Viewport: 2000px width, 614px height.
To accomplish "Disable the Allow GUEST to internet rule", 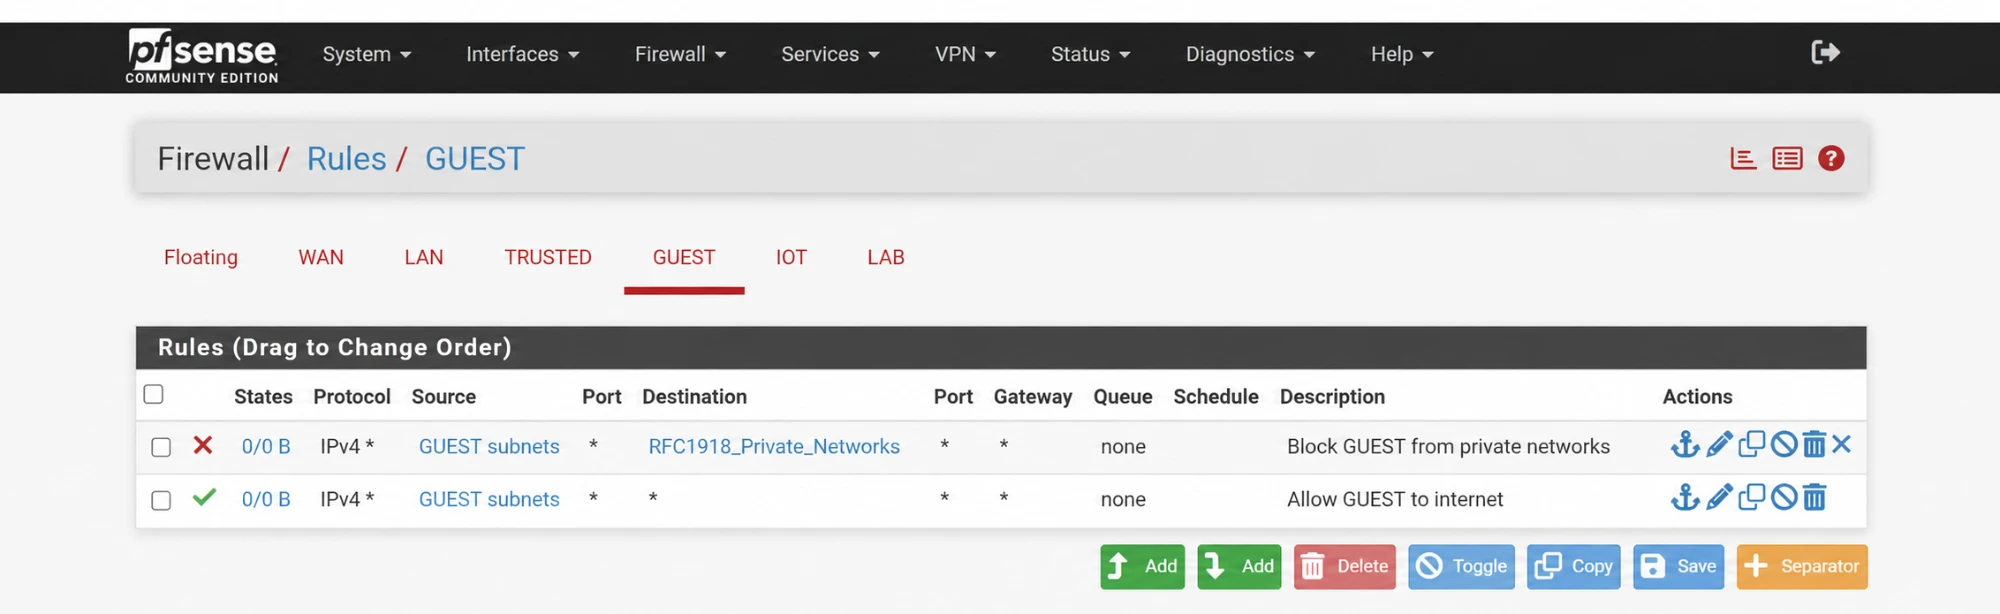I will [1784, 497].
